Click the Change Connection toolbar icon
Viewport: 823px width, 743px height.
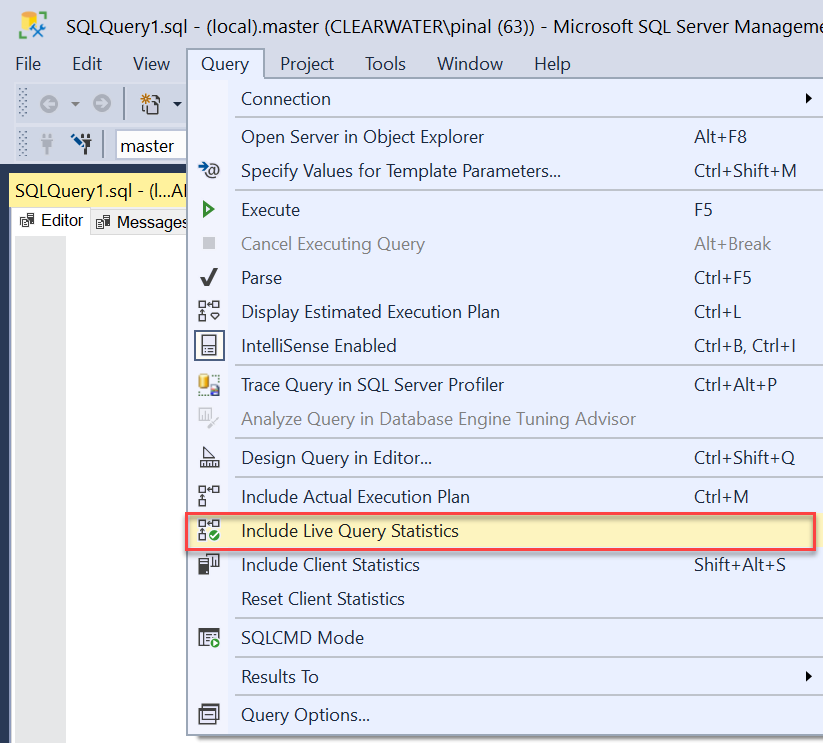(81, 143)
